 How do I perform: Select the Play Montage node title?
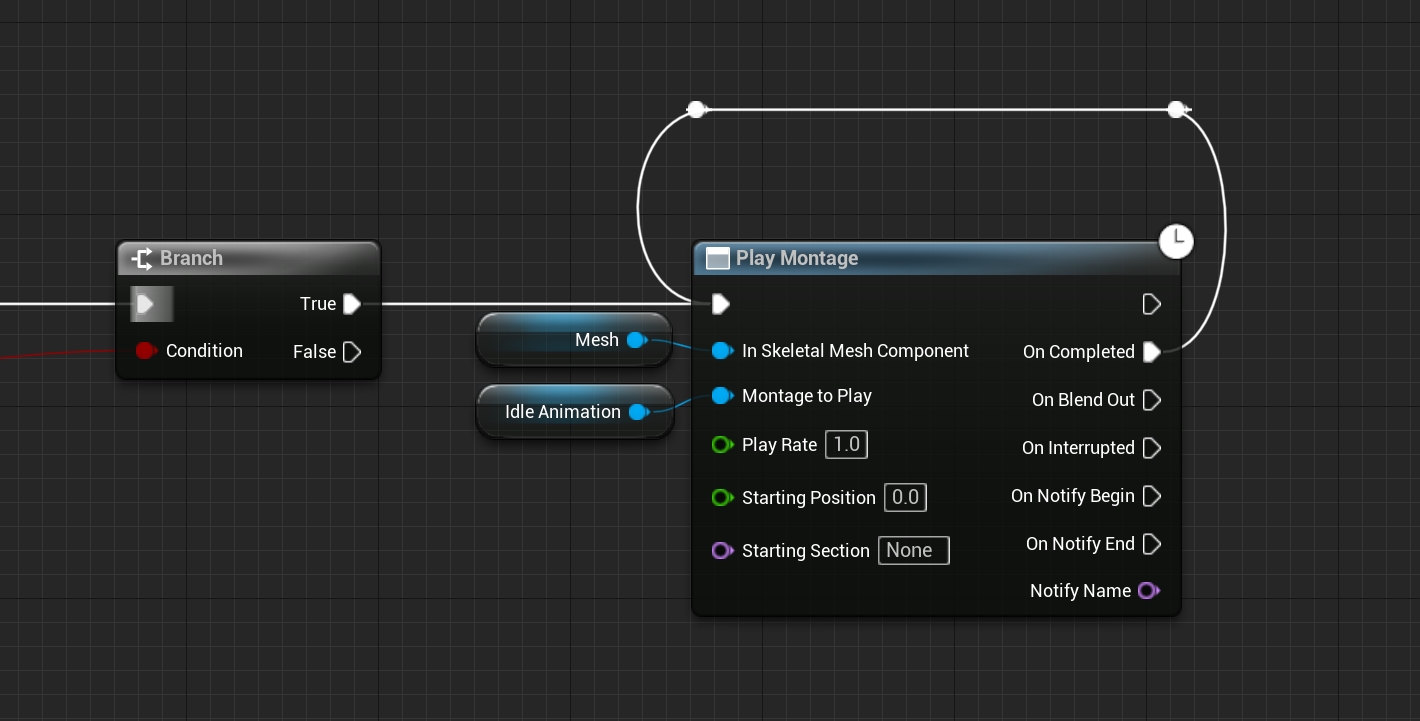797,258
